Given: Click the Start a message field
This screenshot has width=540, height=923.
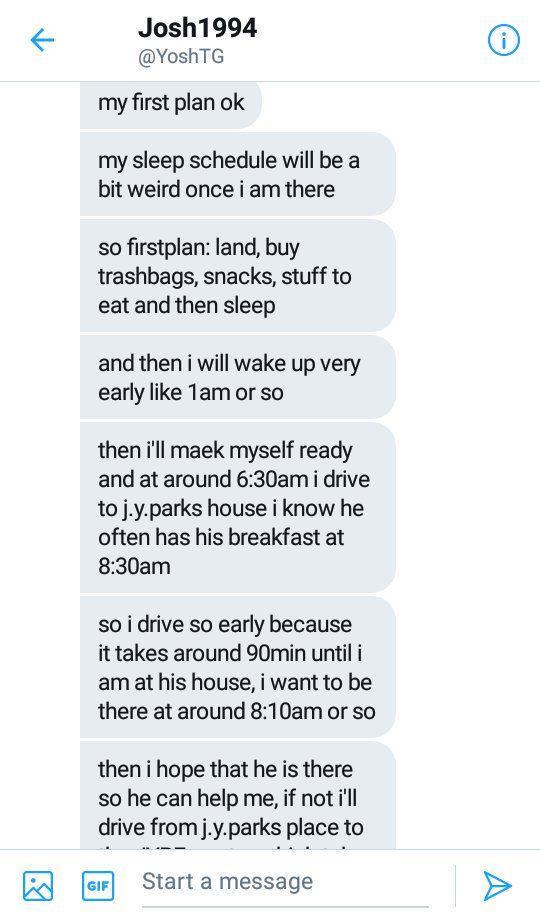Looking at the screenshot, I should tap(286, 882).
